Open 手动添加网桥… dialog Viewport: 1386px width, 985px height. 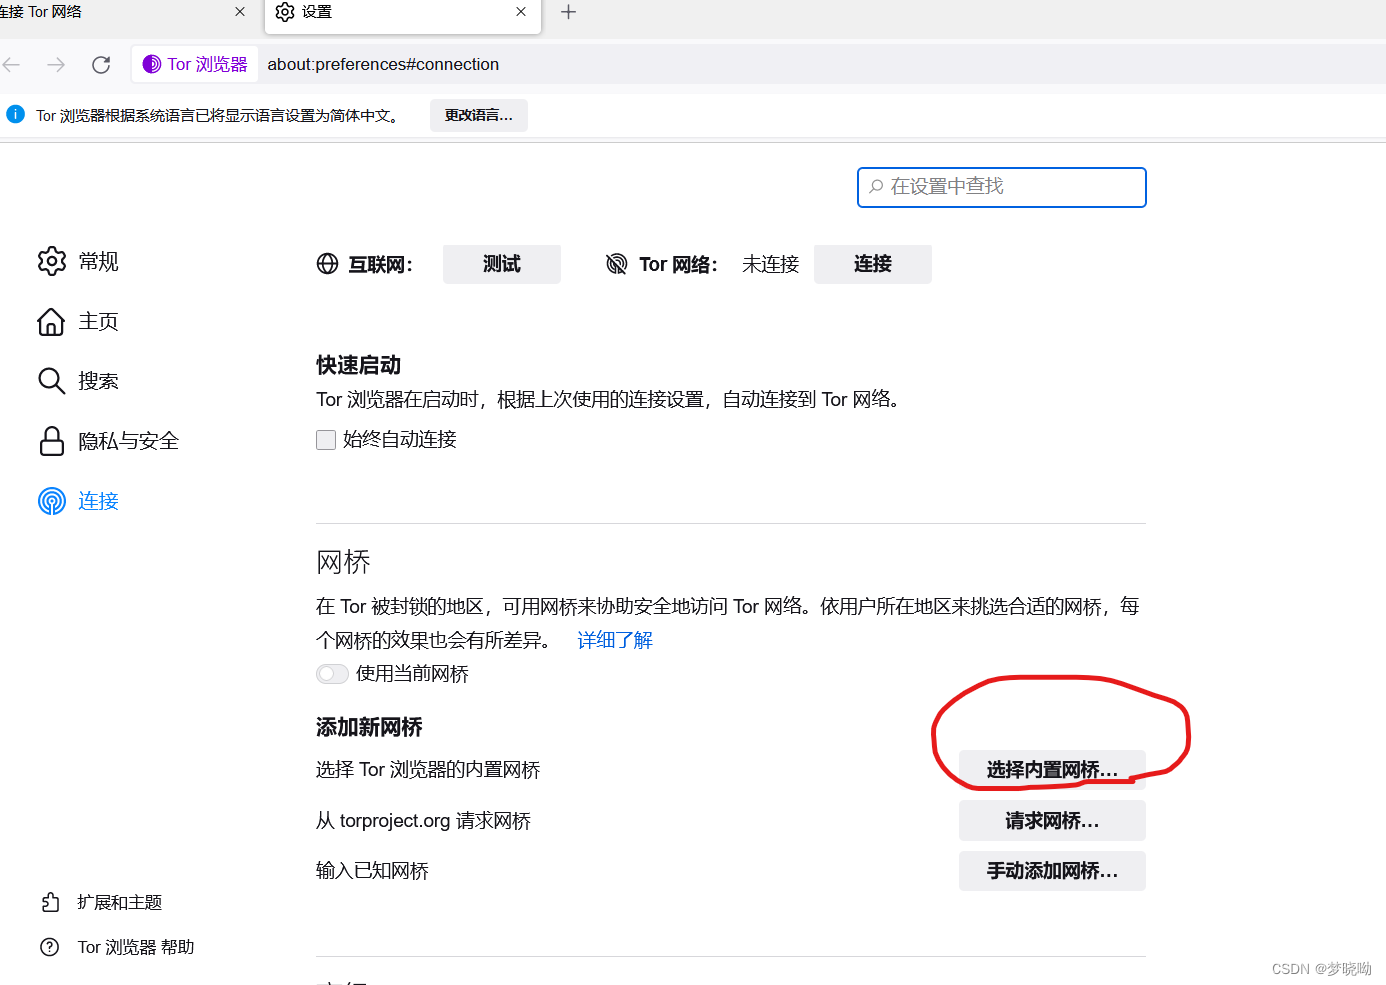(x=1052, y=870)
